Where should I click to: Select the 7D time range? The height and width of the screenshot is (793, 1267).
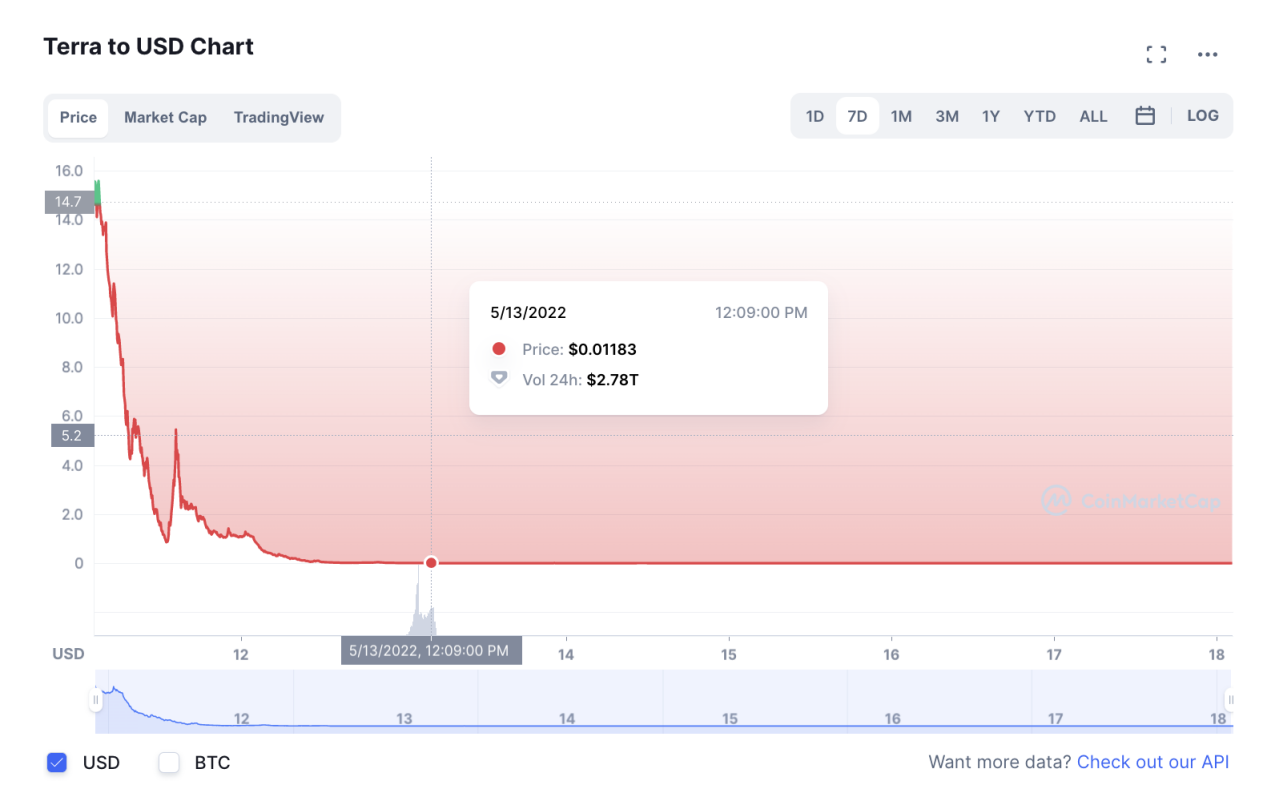tap(857, 116)
